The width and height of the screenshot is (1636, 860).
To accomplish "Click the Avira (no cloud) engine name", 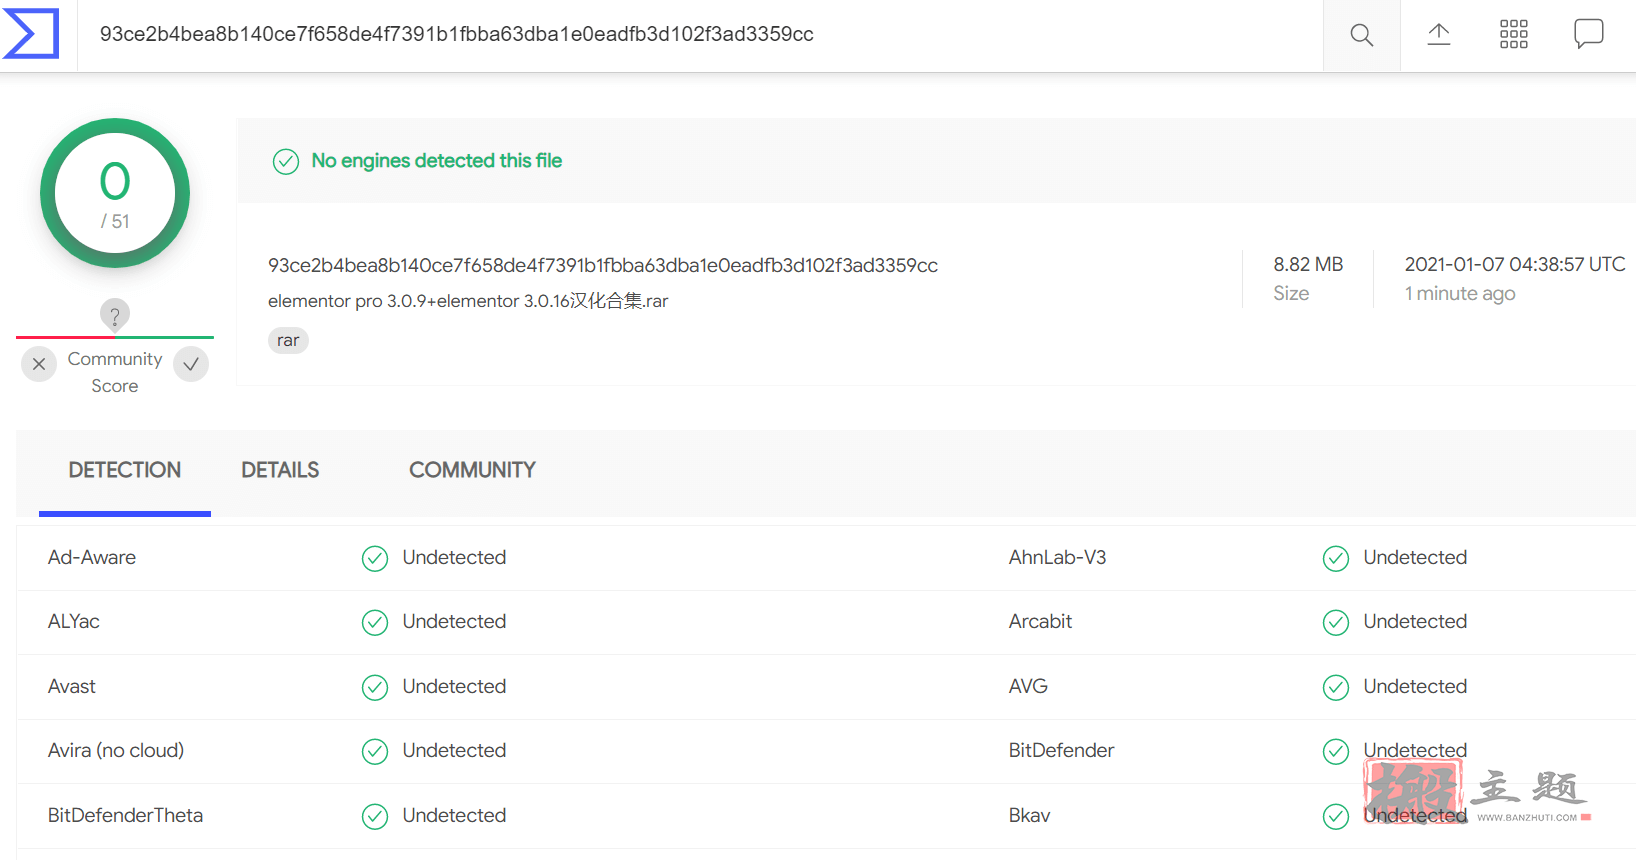I will [116, 751].
